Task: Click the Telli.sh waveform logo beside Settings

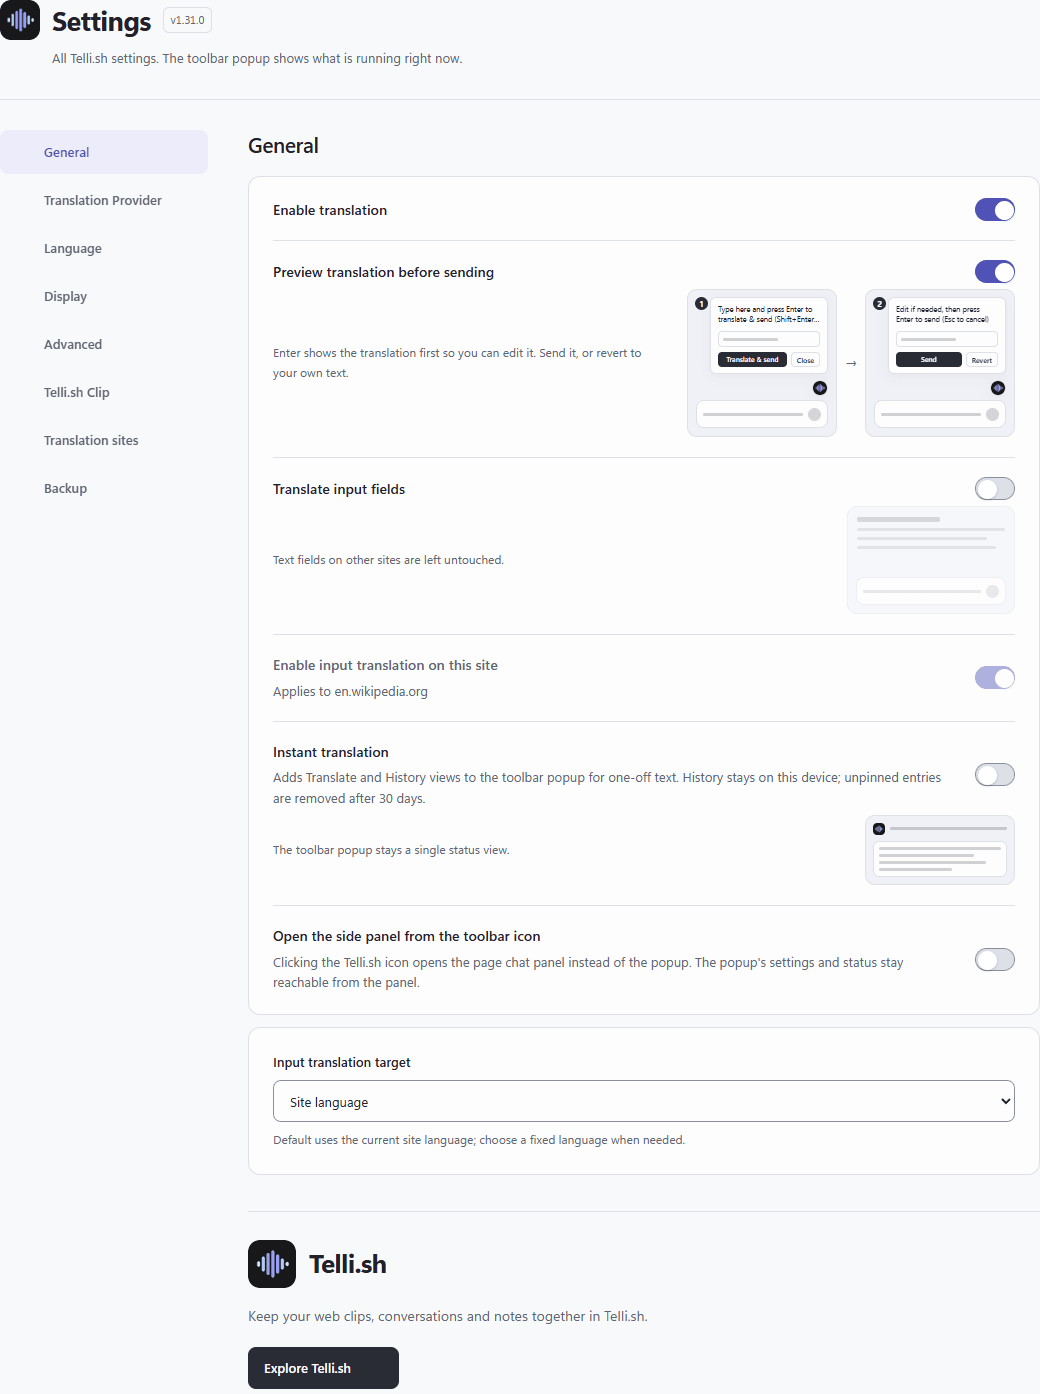Action: point(20,20)
